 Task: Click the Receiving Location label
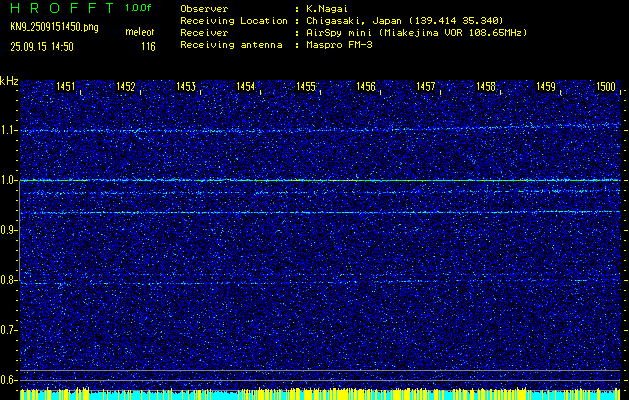(x=234, y=21)
